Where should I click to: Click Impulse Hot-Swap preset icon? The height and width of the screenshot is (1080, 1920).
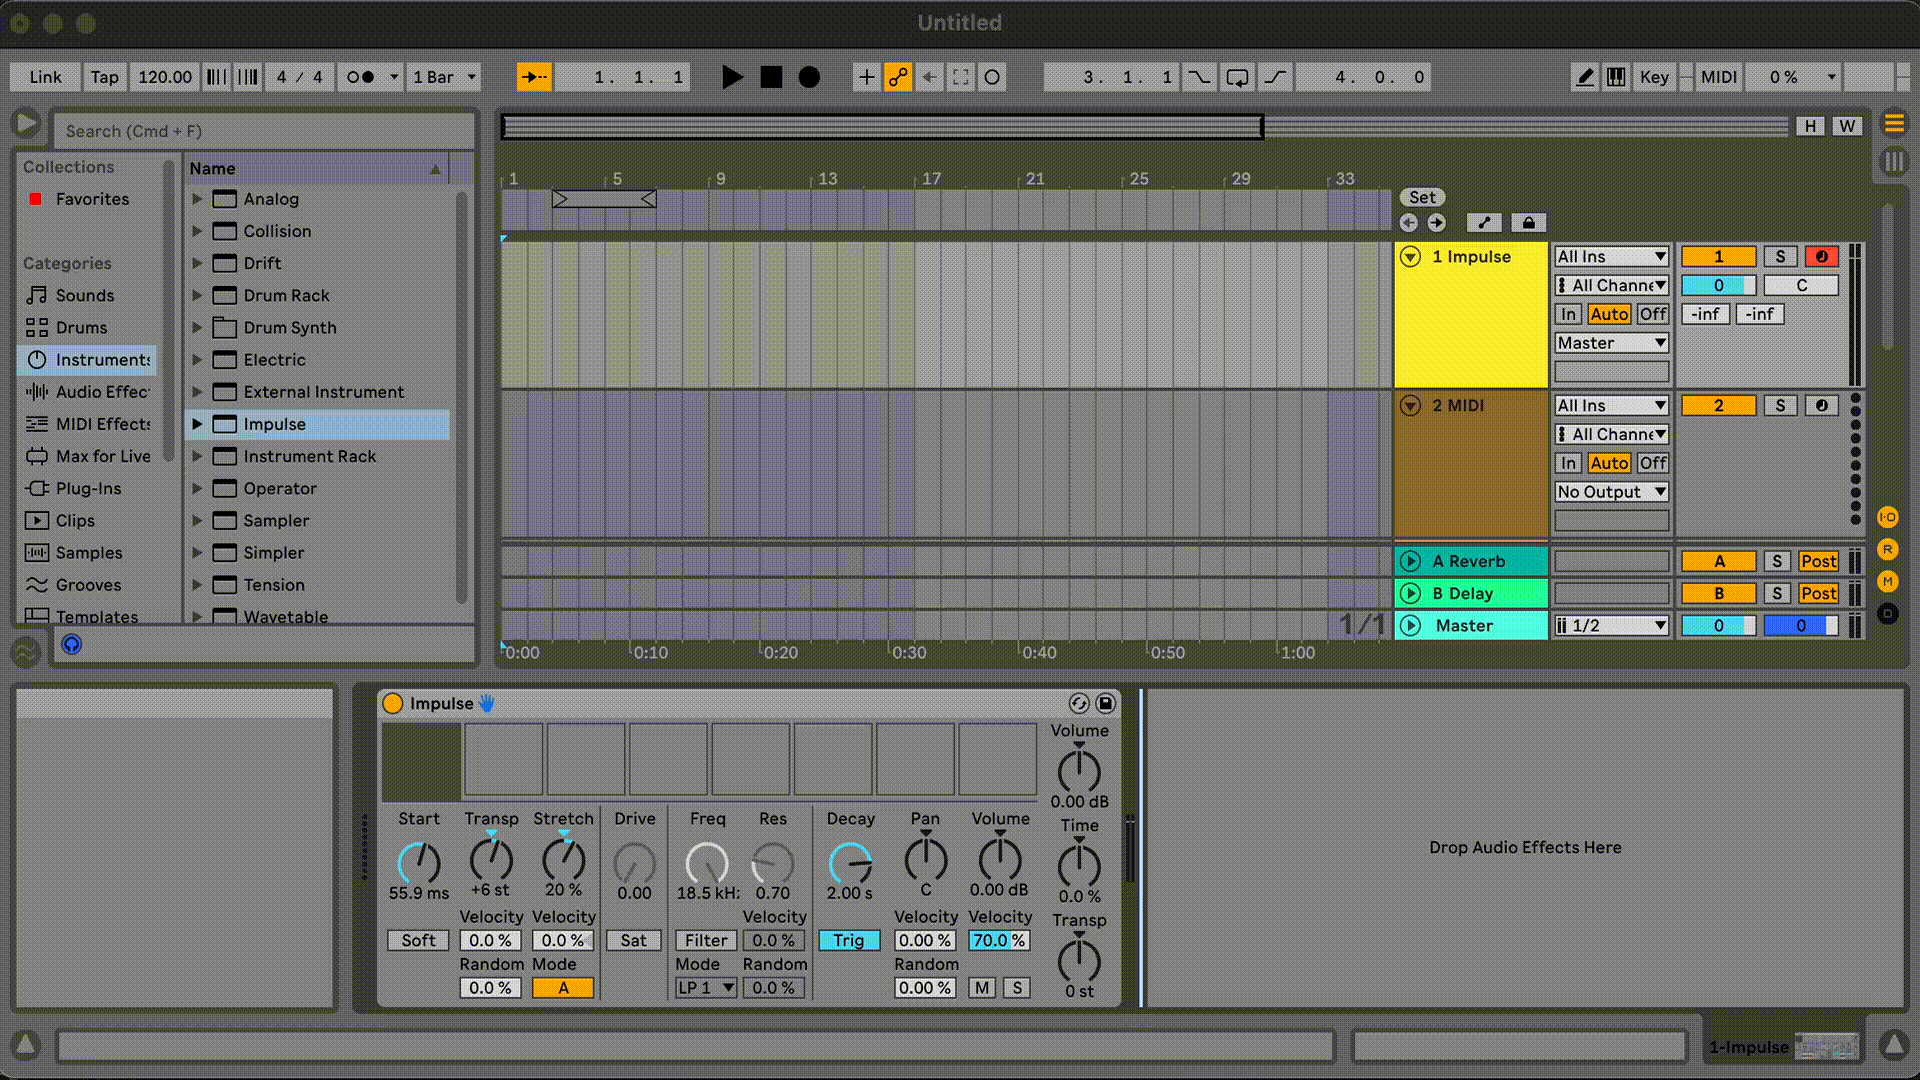point(1079,703)
